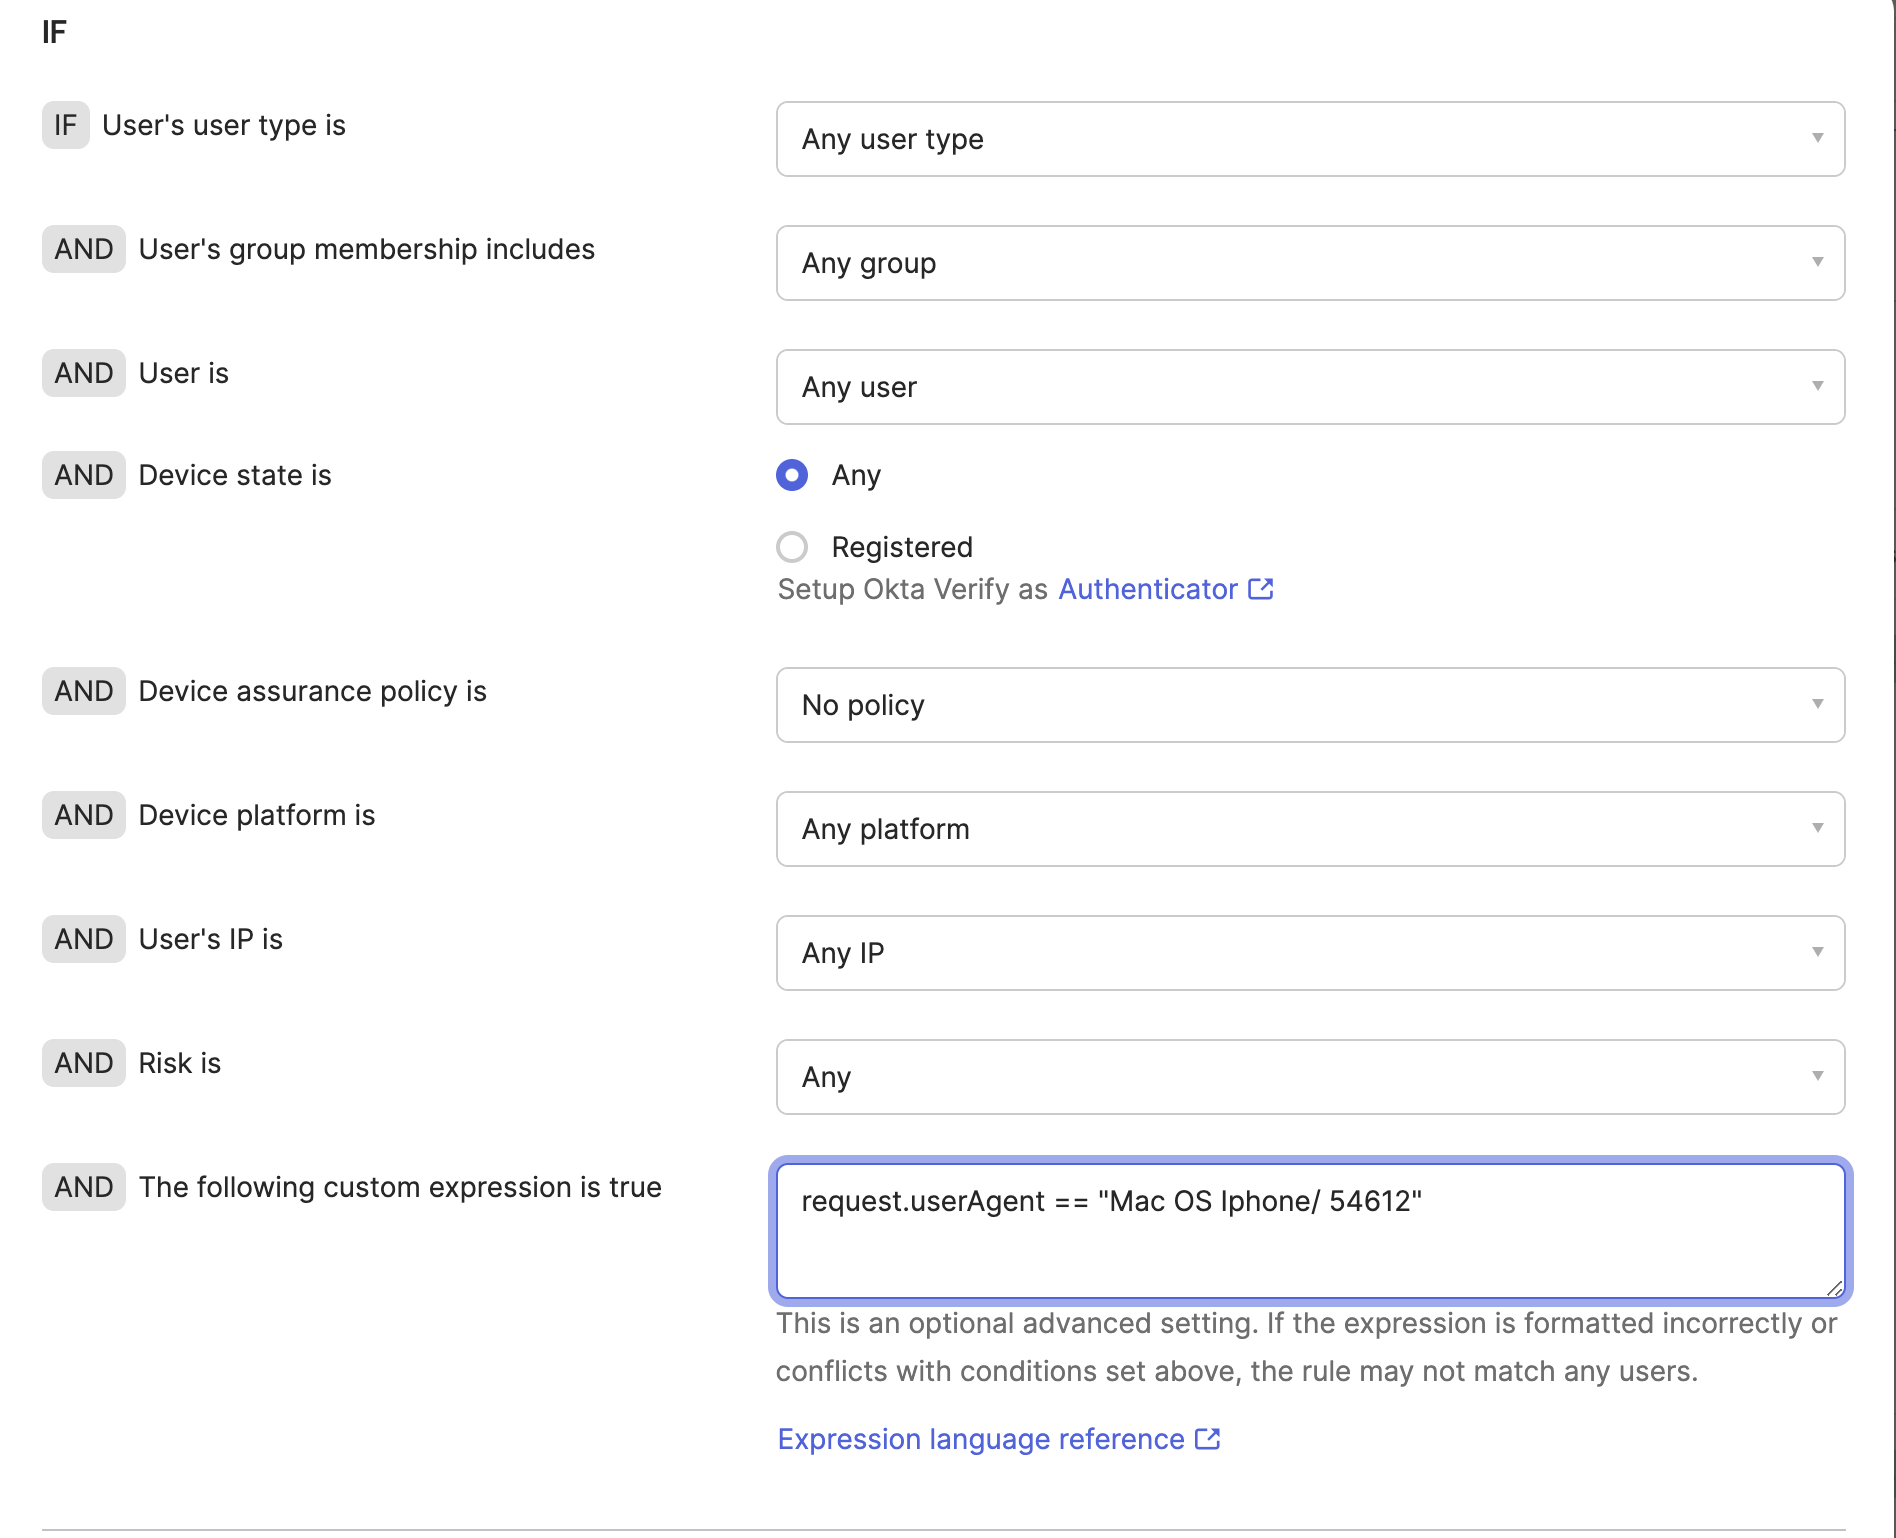Screen dimensions: 1896x1538
Task: Open the Any user type dropdown
Action: coord(1308,139)
